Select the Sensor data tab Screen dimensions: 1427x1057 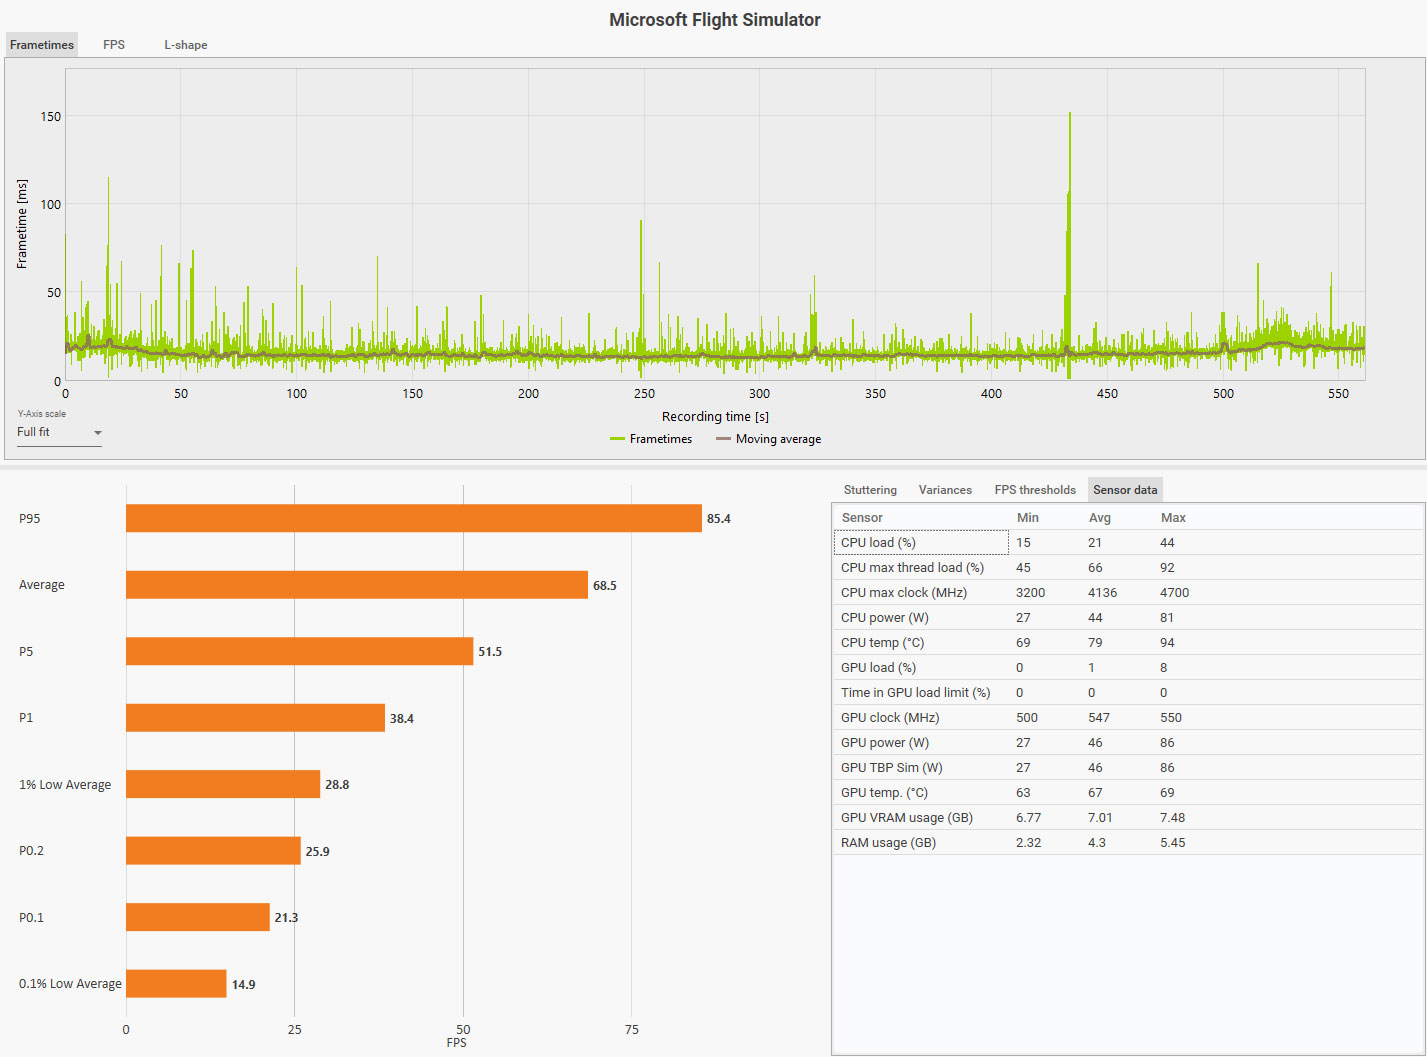click(1125, 490)
